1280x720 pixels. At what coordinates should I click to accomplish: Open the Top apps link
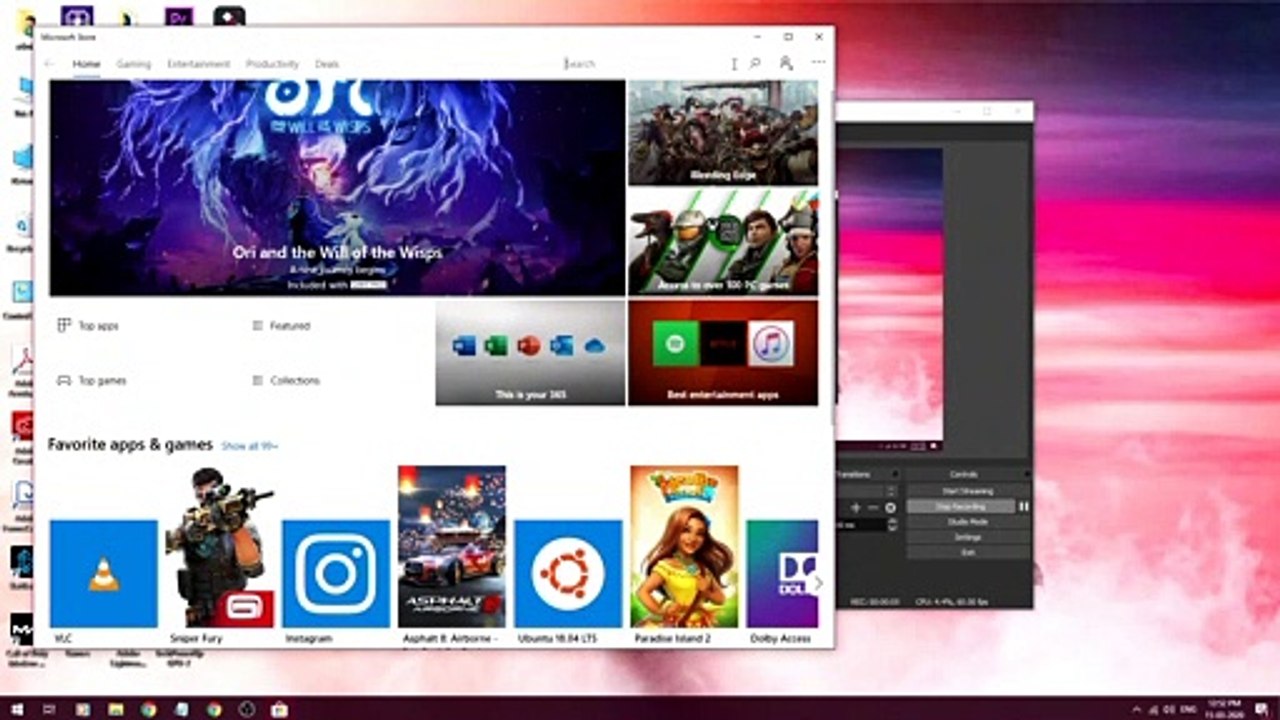tap(88, 326)
